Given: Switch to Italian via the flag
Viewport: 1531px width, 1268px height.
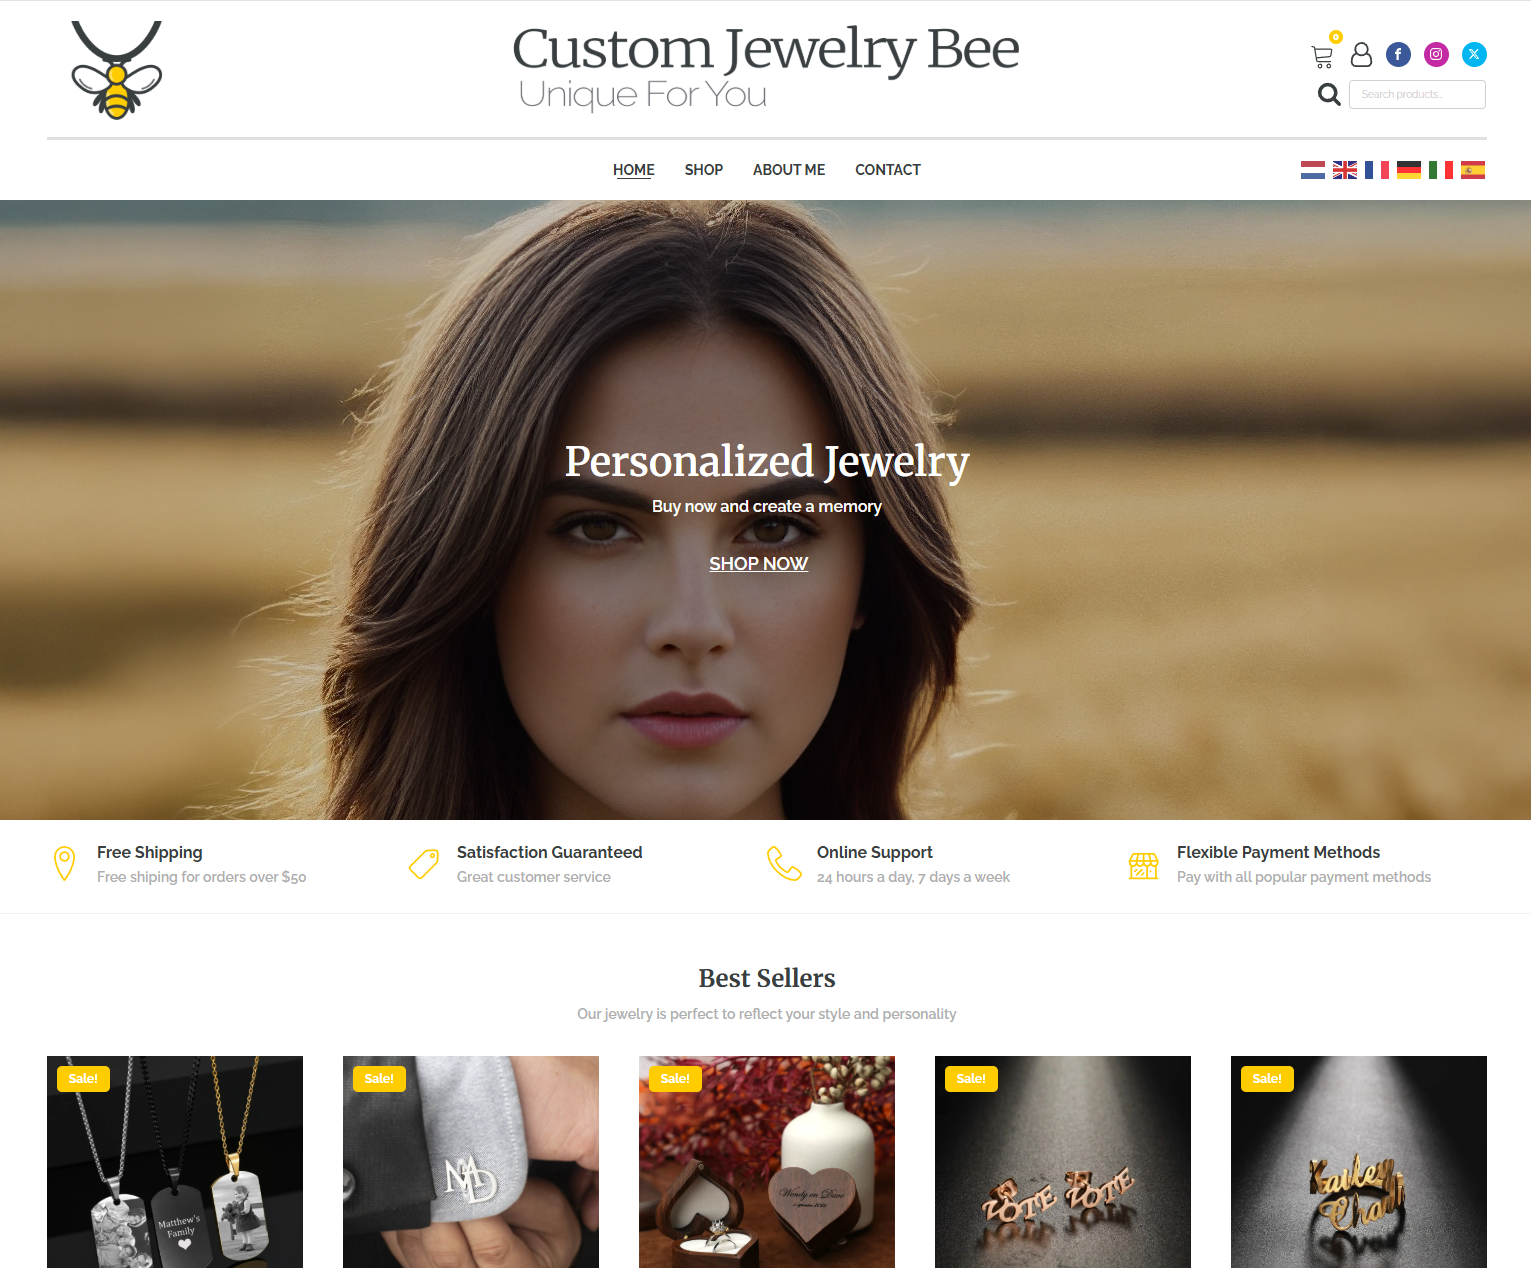Looking at the screenshot, I should 1441,170.
